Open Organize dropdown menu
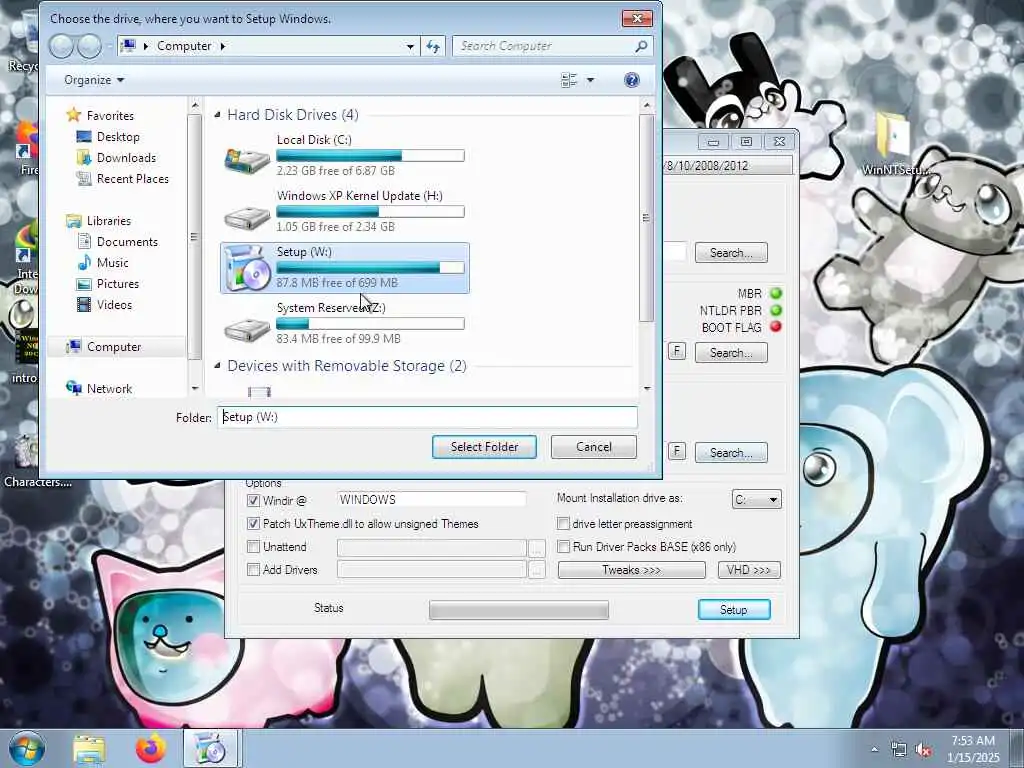The width and height of the screenshot is (1024, 768). (x=94, y=80)
